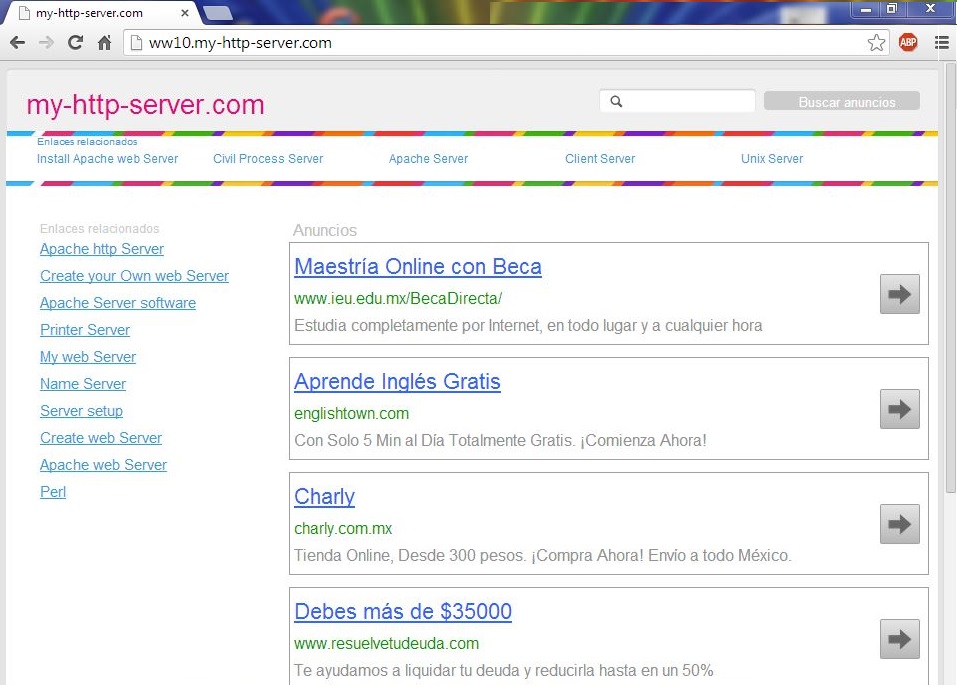Click the browser Forward arrow

[x=46, y=43]
